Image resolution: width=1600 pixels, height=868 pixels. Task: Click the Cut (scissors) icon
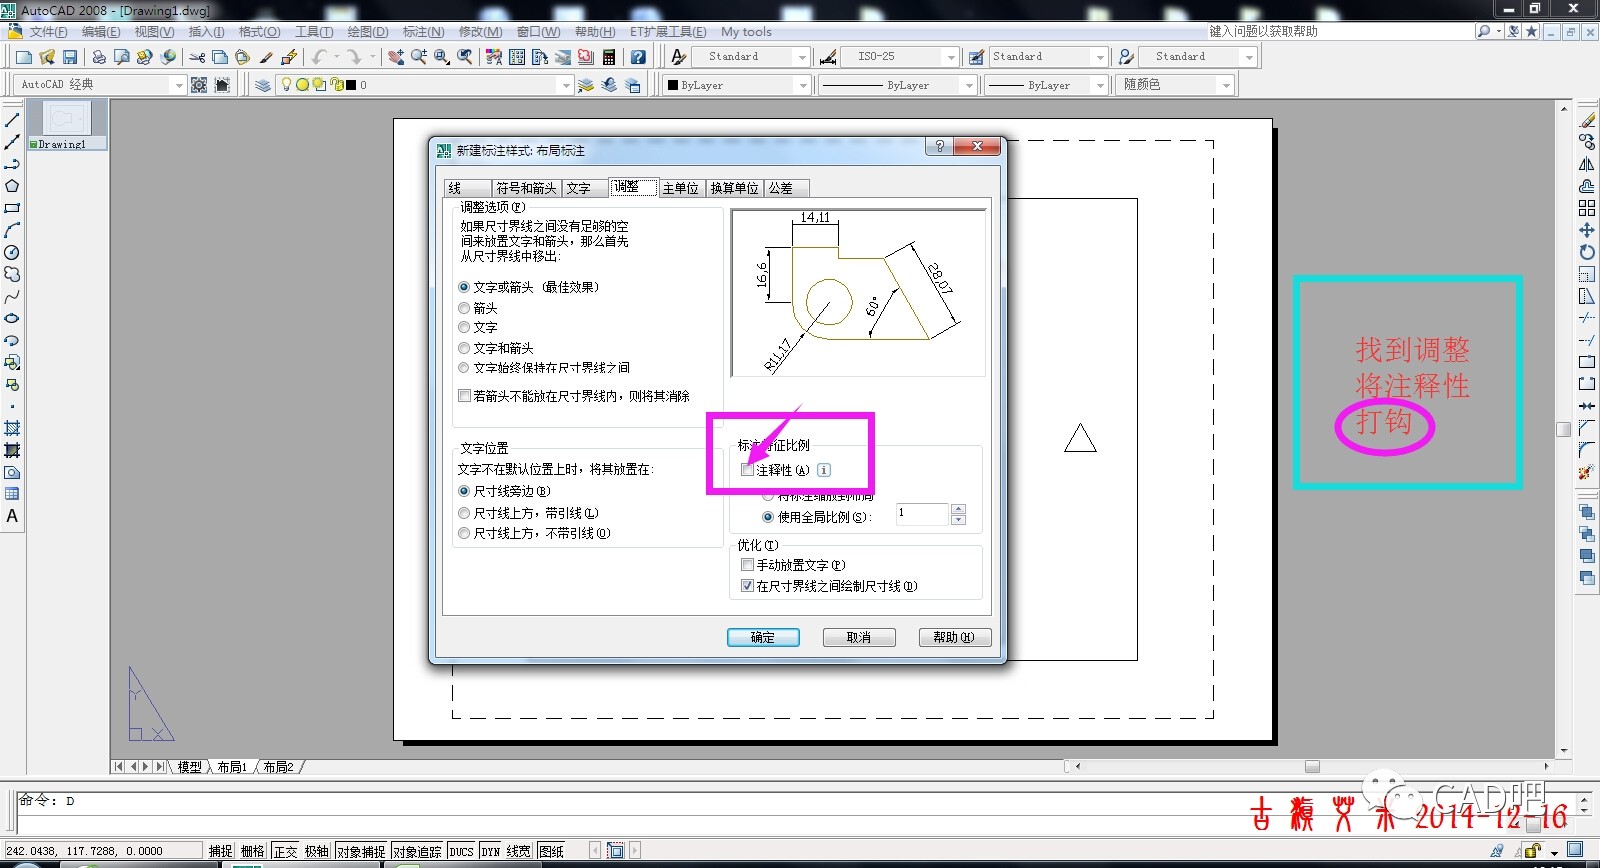click(x=197, y=57)
